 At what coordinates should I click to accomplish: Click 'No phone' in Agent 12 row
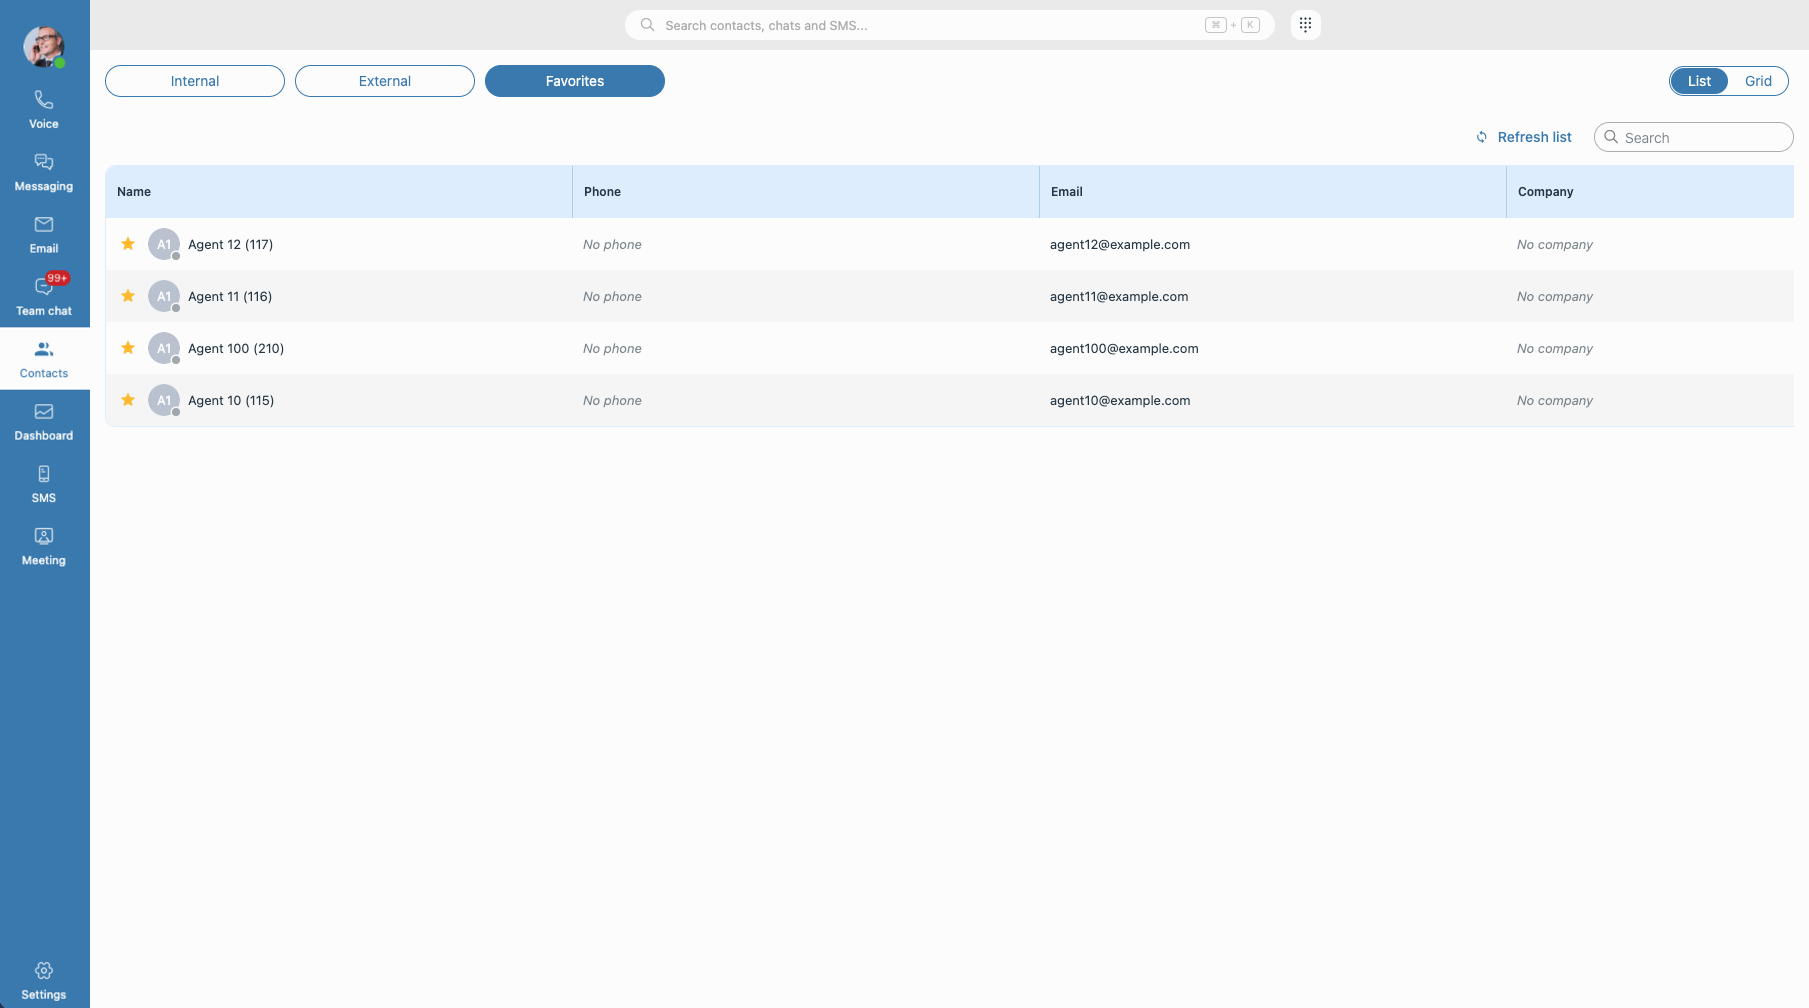coord(612,244)
